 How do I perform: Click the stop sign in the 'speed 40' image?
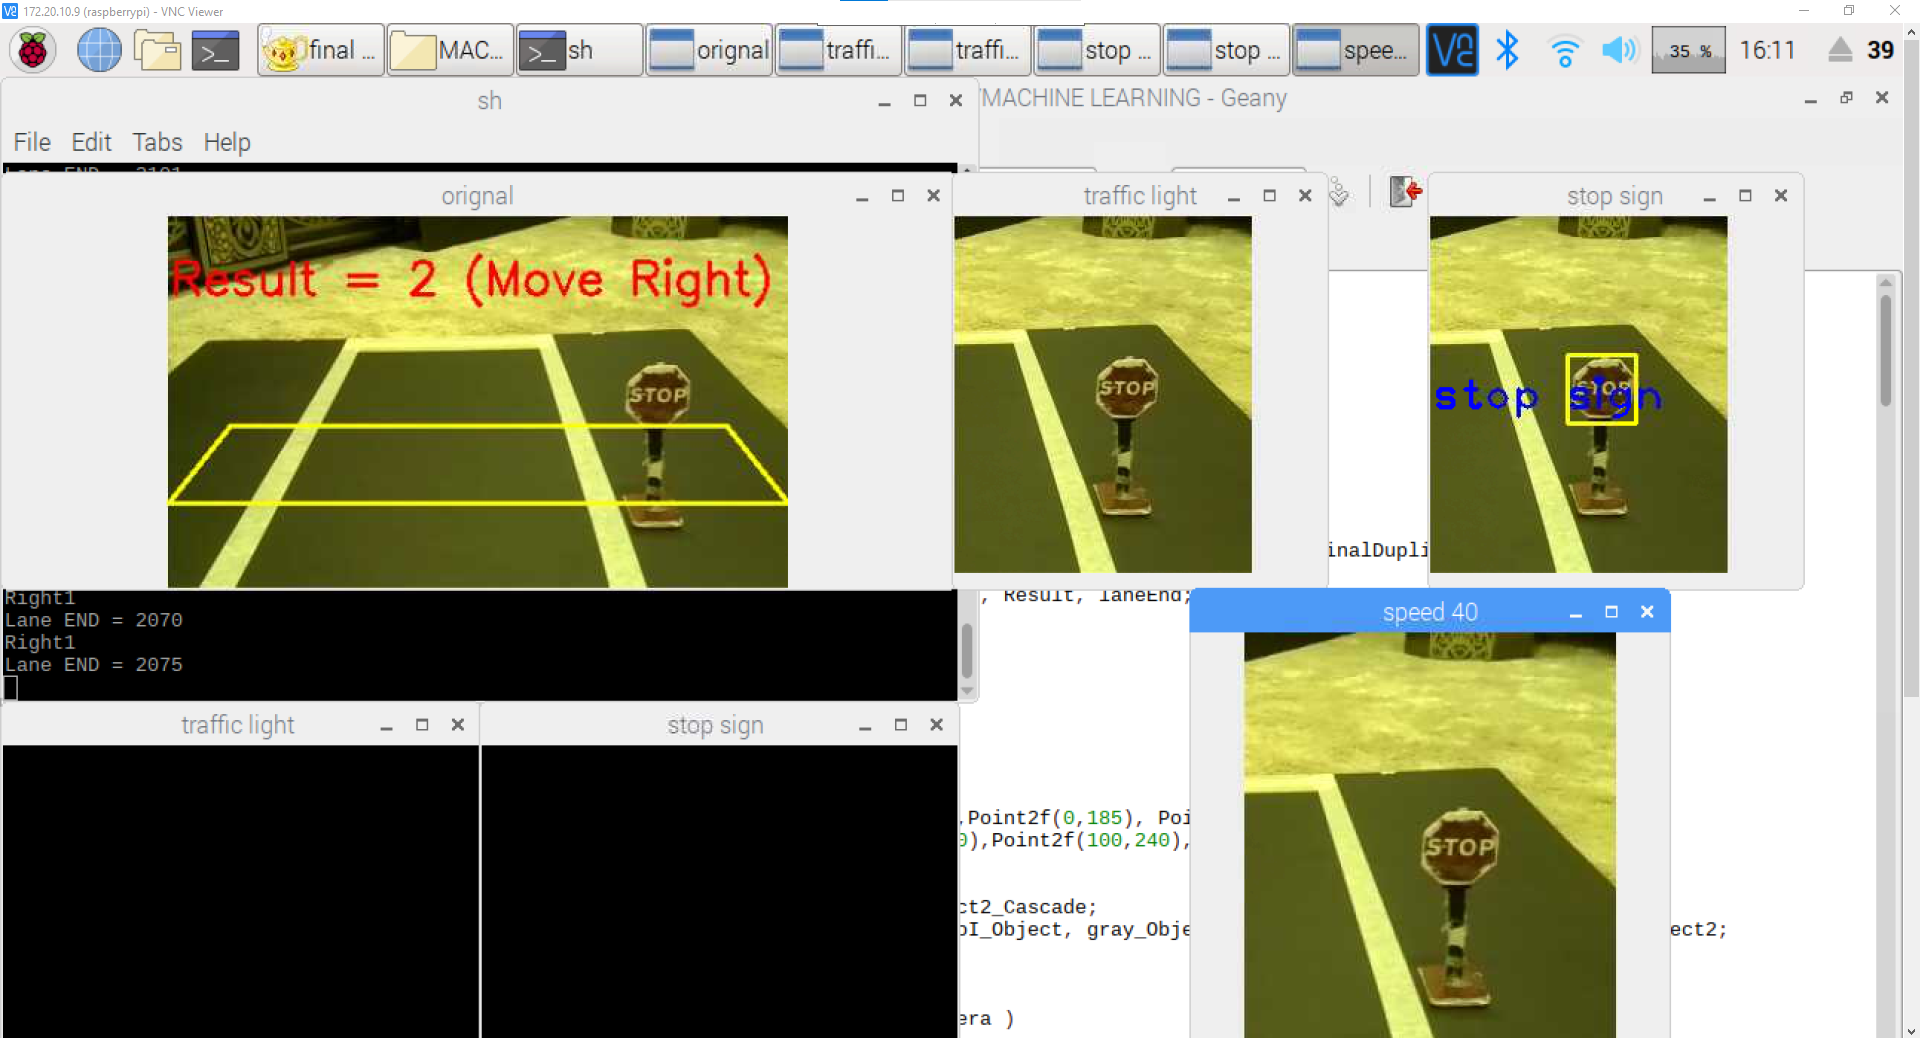pos(1459,845)
